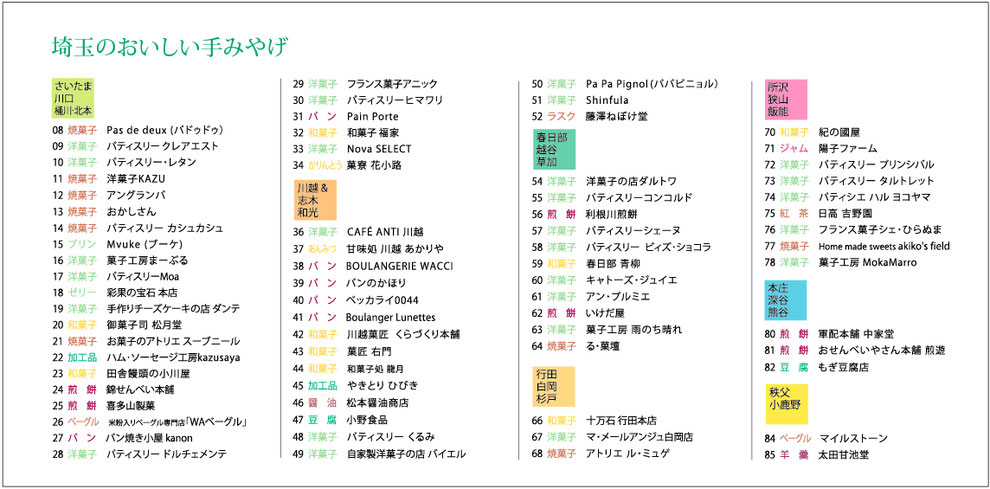
Task: Click entry 80 軍配本舗 中家堂
Action: pos(829,334)
